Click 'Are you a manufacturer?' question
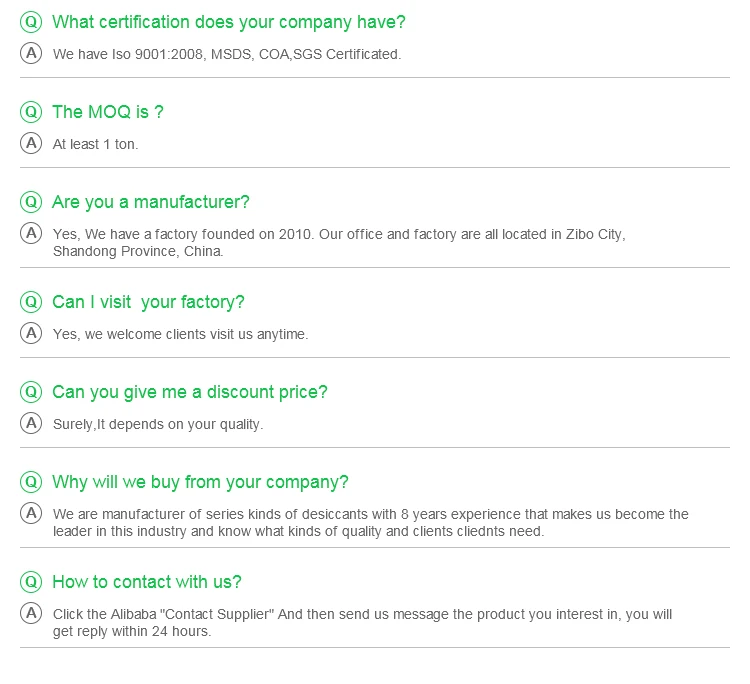 click(x=151, y=202)
